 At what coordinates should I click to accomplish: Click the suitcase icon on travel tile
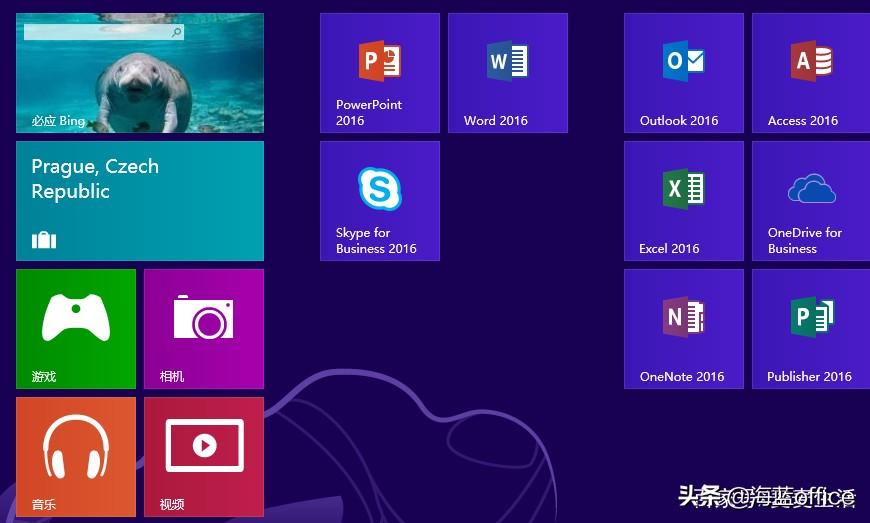44,240
